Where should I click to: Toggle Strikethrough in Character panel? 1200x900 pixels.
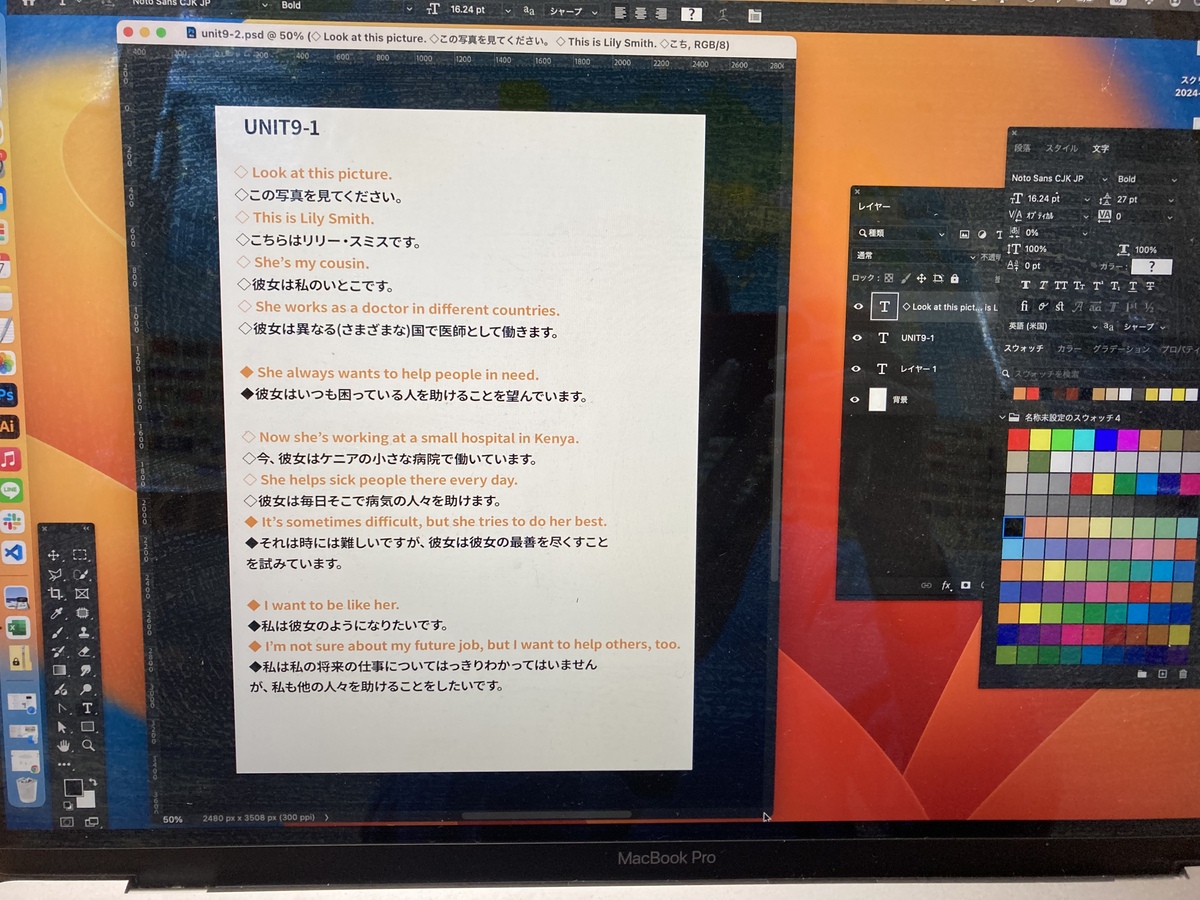point(1150,285)
